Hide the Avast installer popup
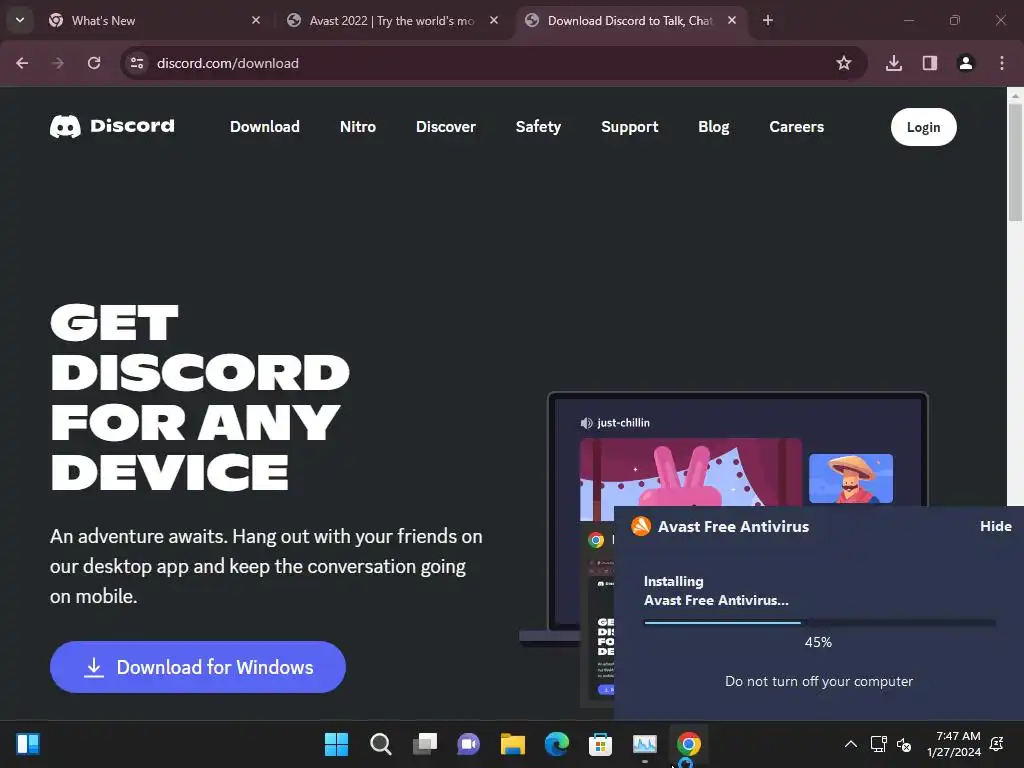 [x=995, y=526]
